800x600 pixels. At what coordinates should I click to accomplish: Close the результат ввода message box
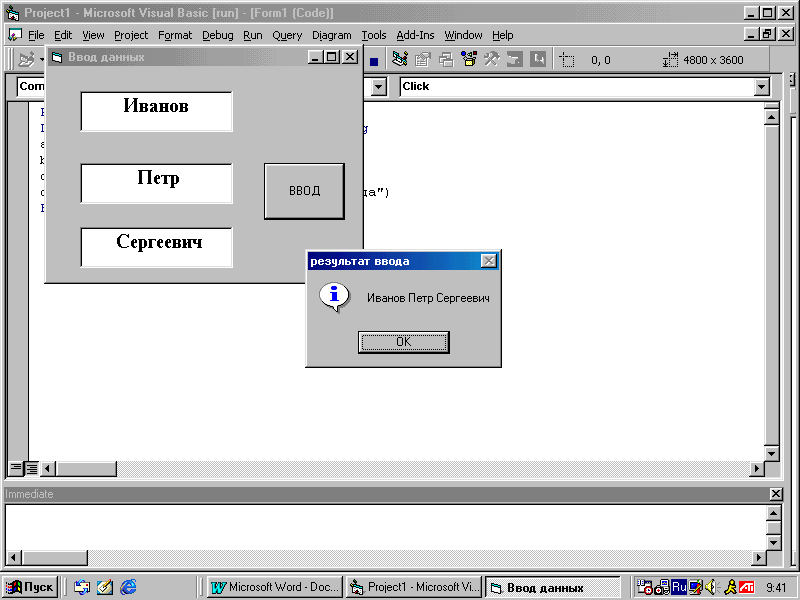[489, 261]
